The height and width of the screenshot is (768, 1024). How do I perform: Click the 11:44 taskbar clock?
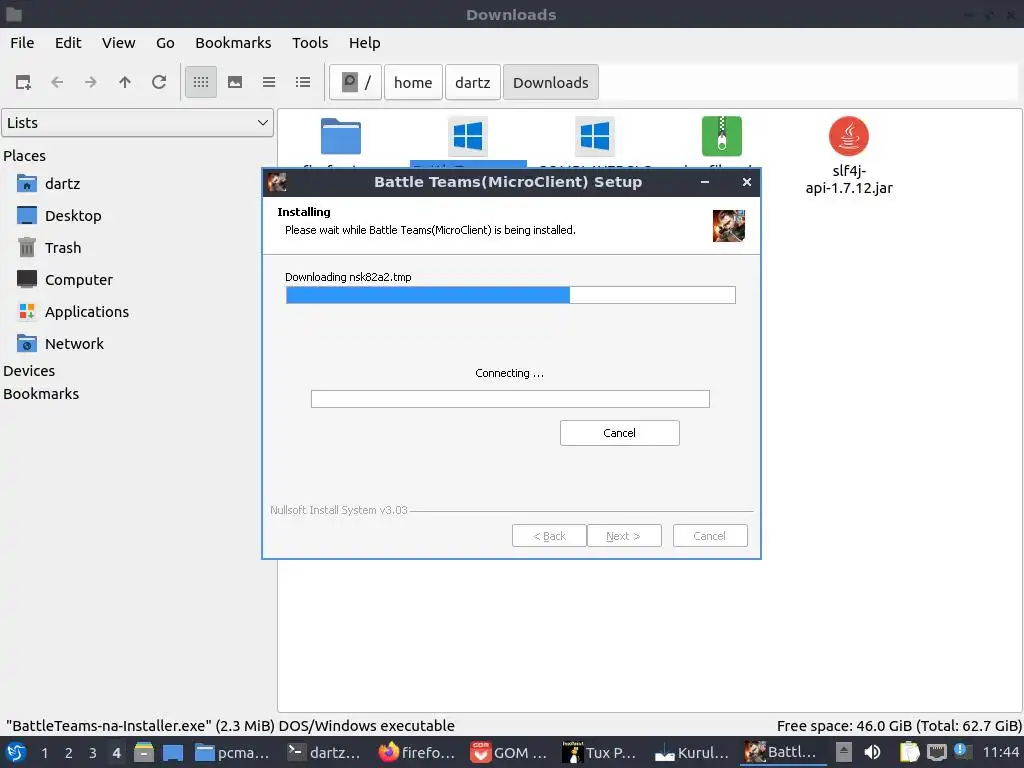[x=1001, y=752]
